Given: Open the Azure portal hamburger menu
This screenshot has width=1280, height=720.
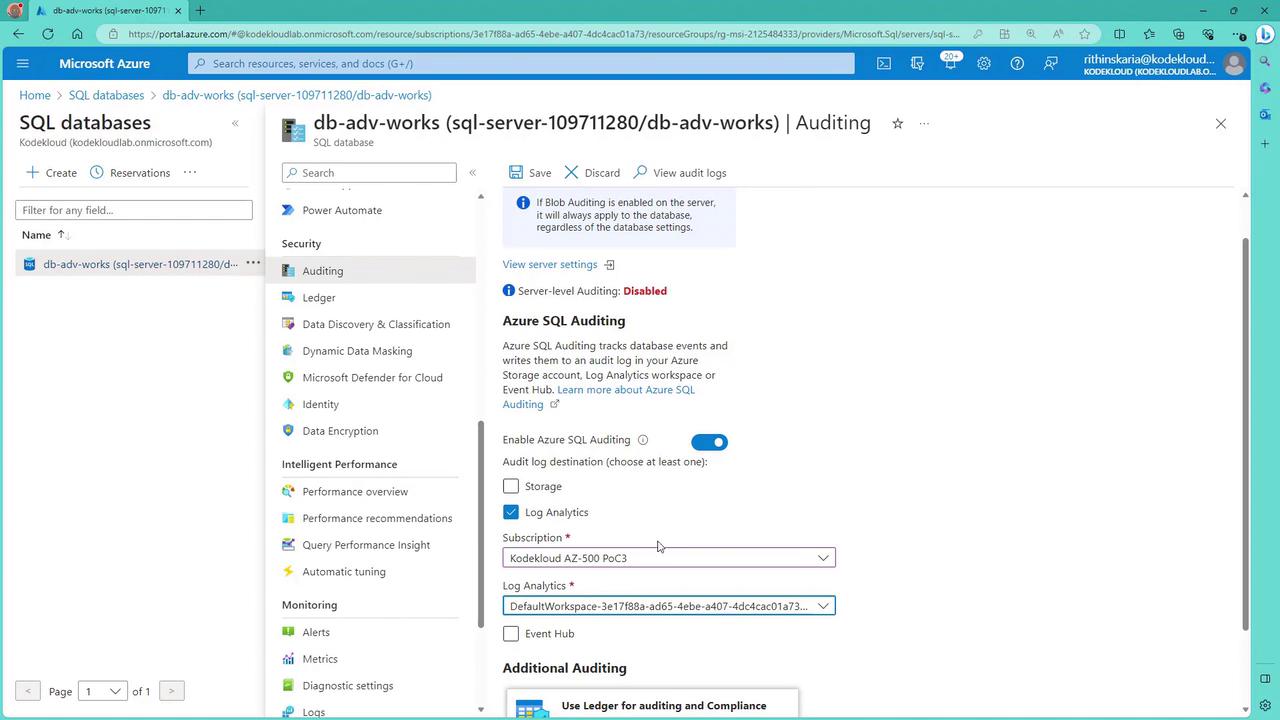Looking at the screenshot, I should click(23, 64).
